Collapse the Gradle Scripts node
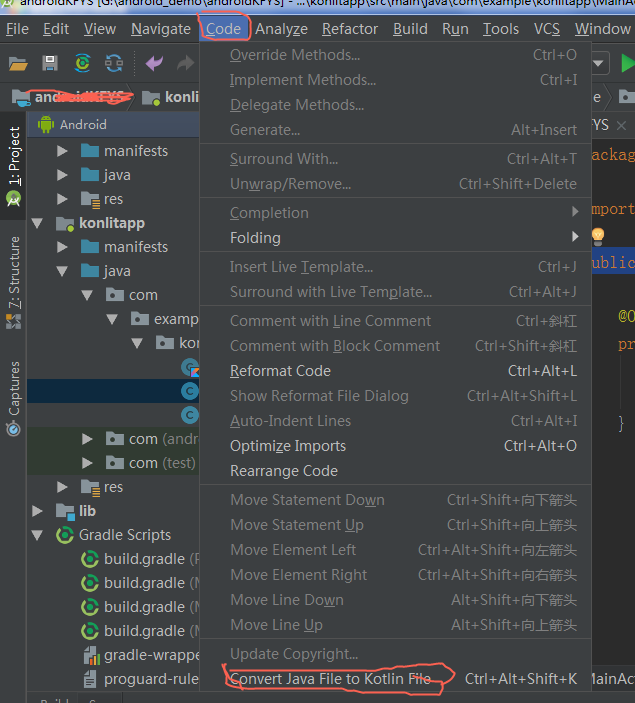 click(x=37, y=535)
